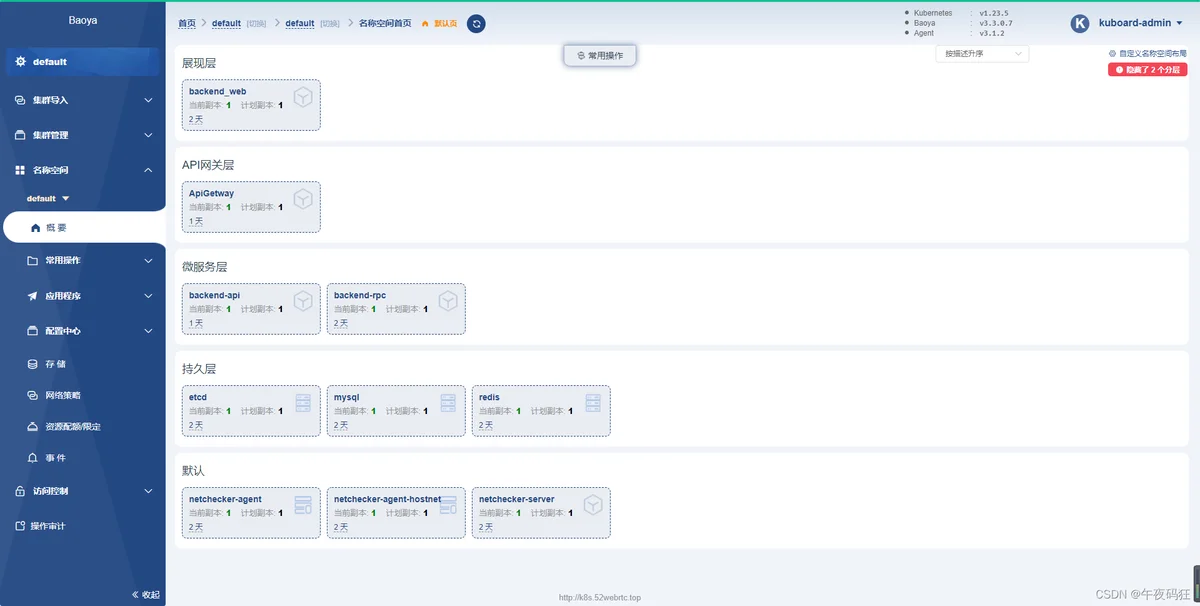Click the cube icon on backend-rpc card
The height and width of the screenshot is (606, 1200).
click(448, 301)
